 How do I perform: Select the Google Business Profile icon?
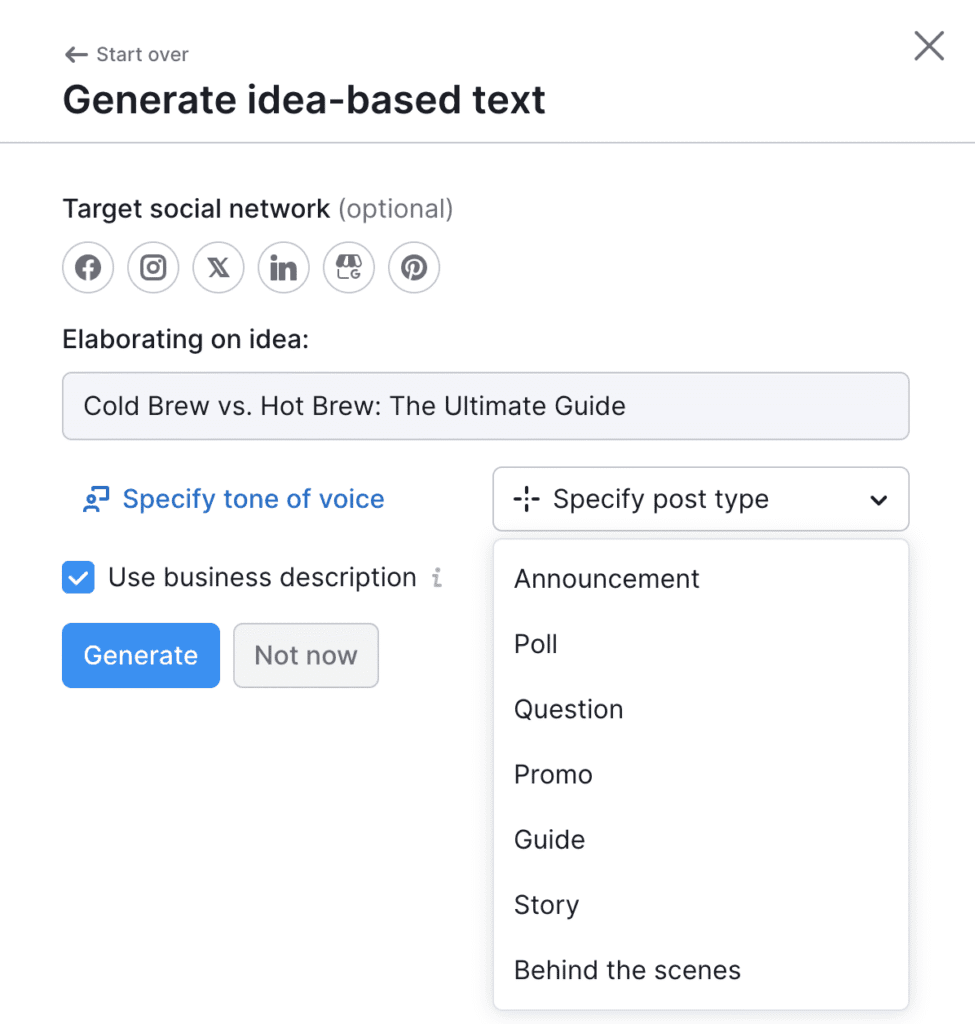click(x=348, y=268)
